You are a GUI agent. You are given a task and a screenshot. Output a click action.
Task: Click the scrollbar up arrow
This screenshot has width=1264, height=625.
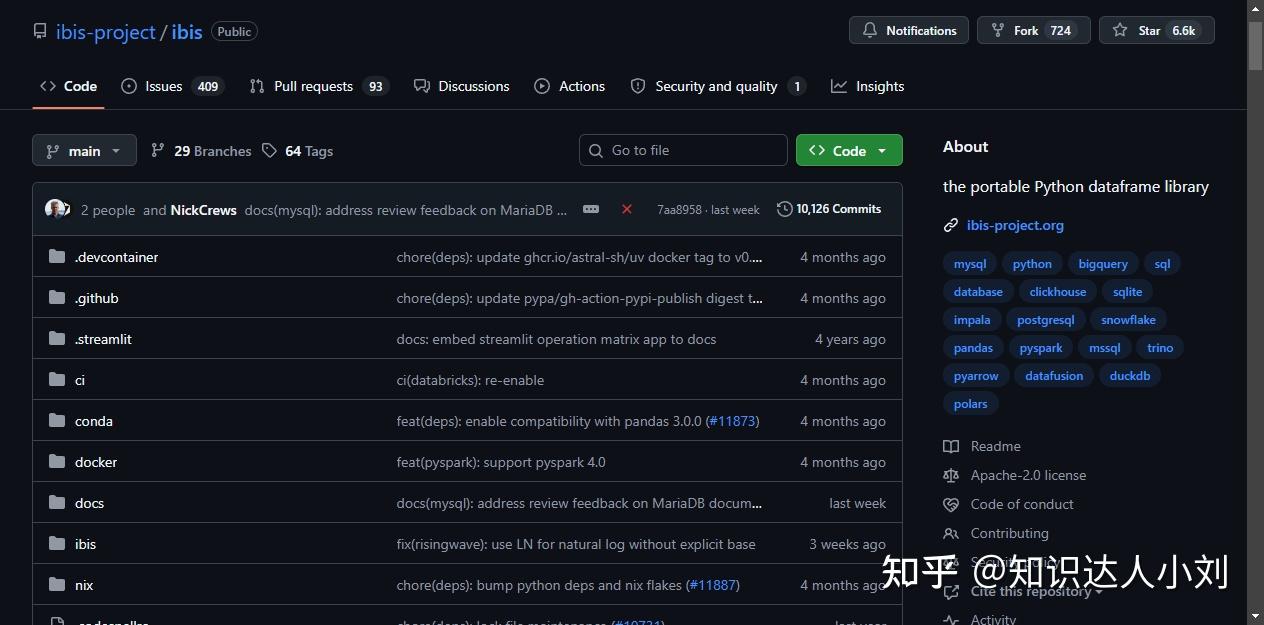point(1255,8)
